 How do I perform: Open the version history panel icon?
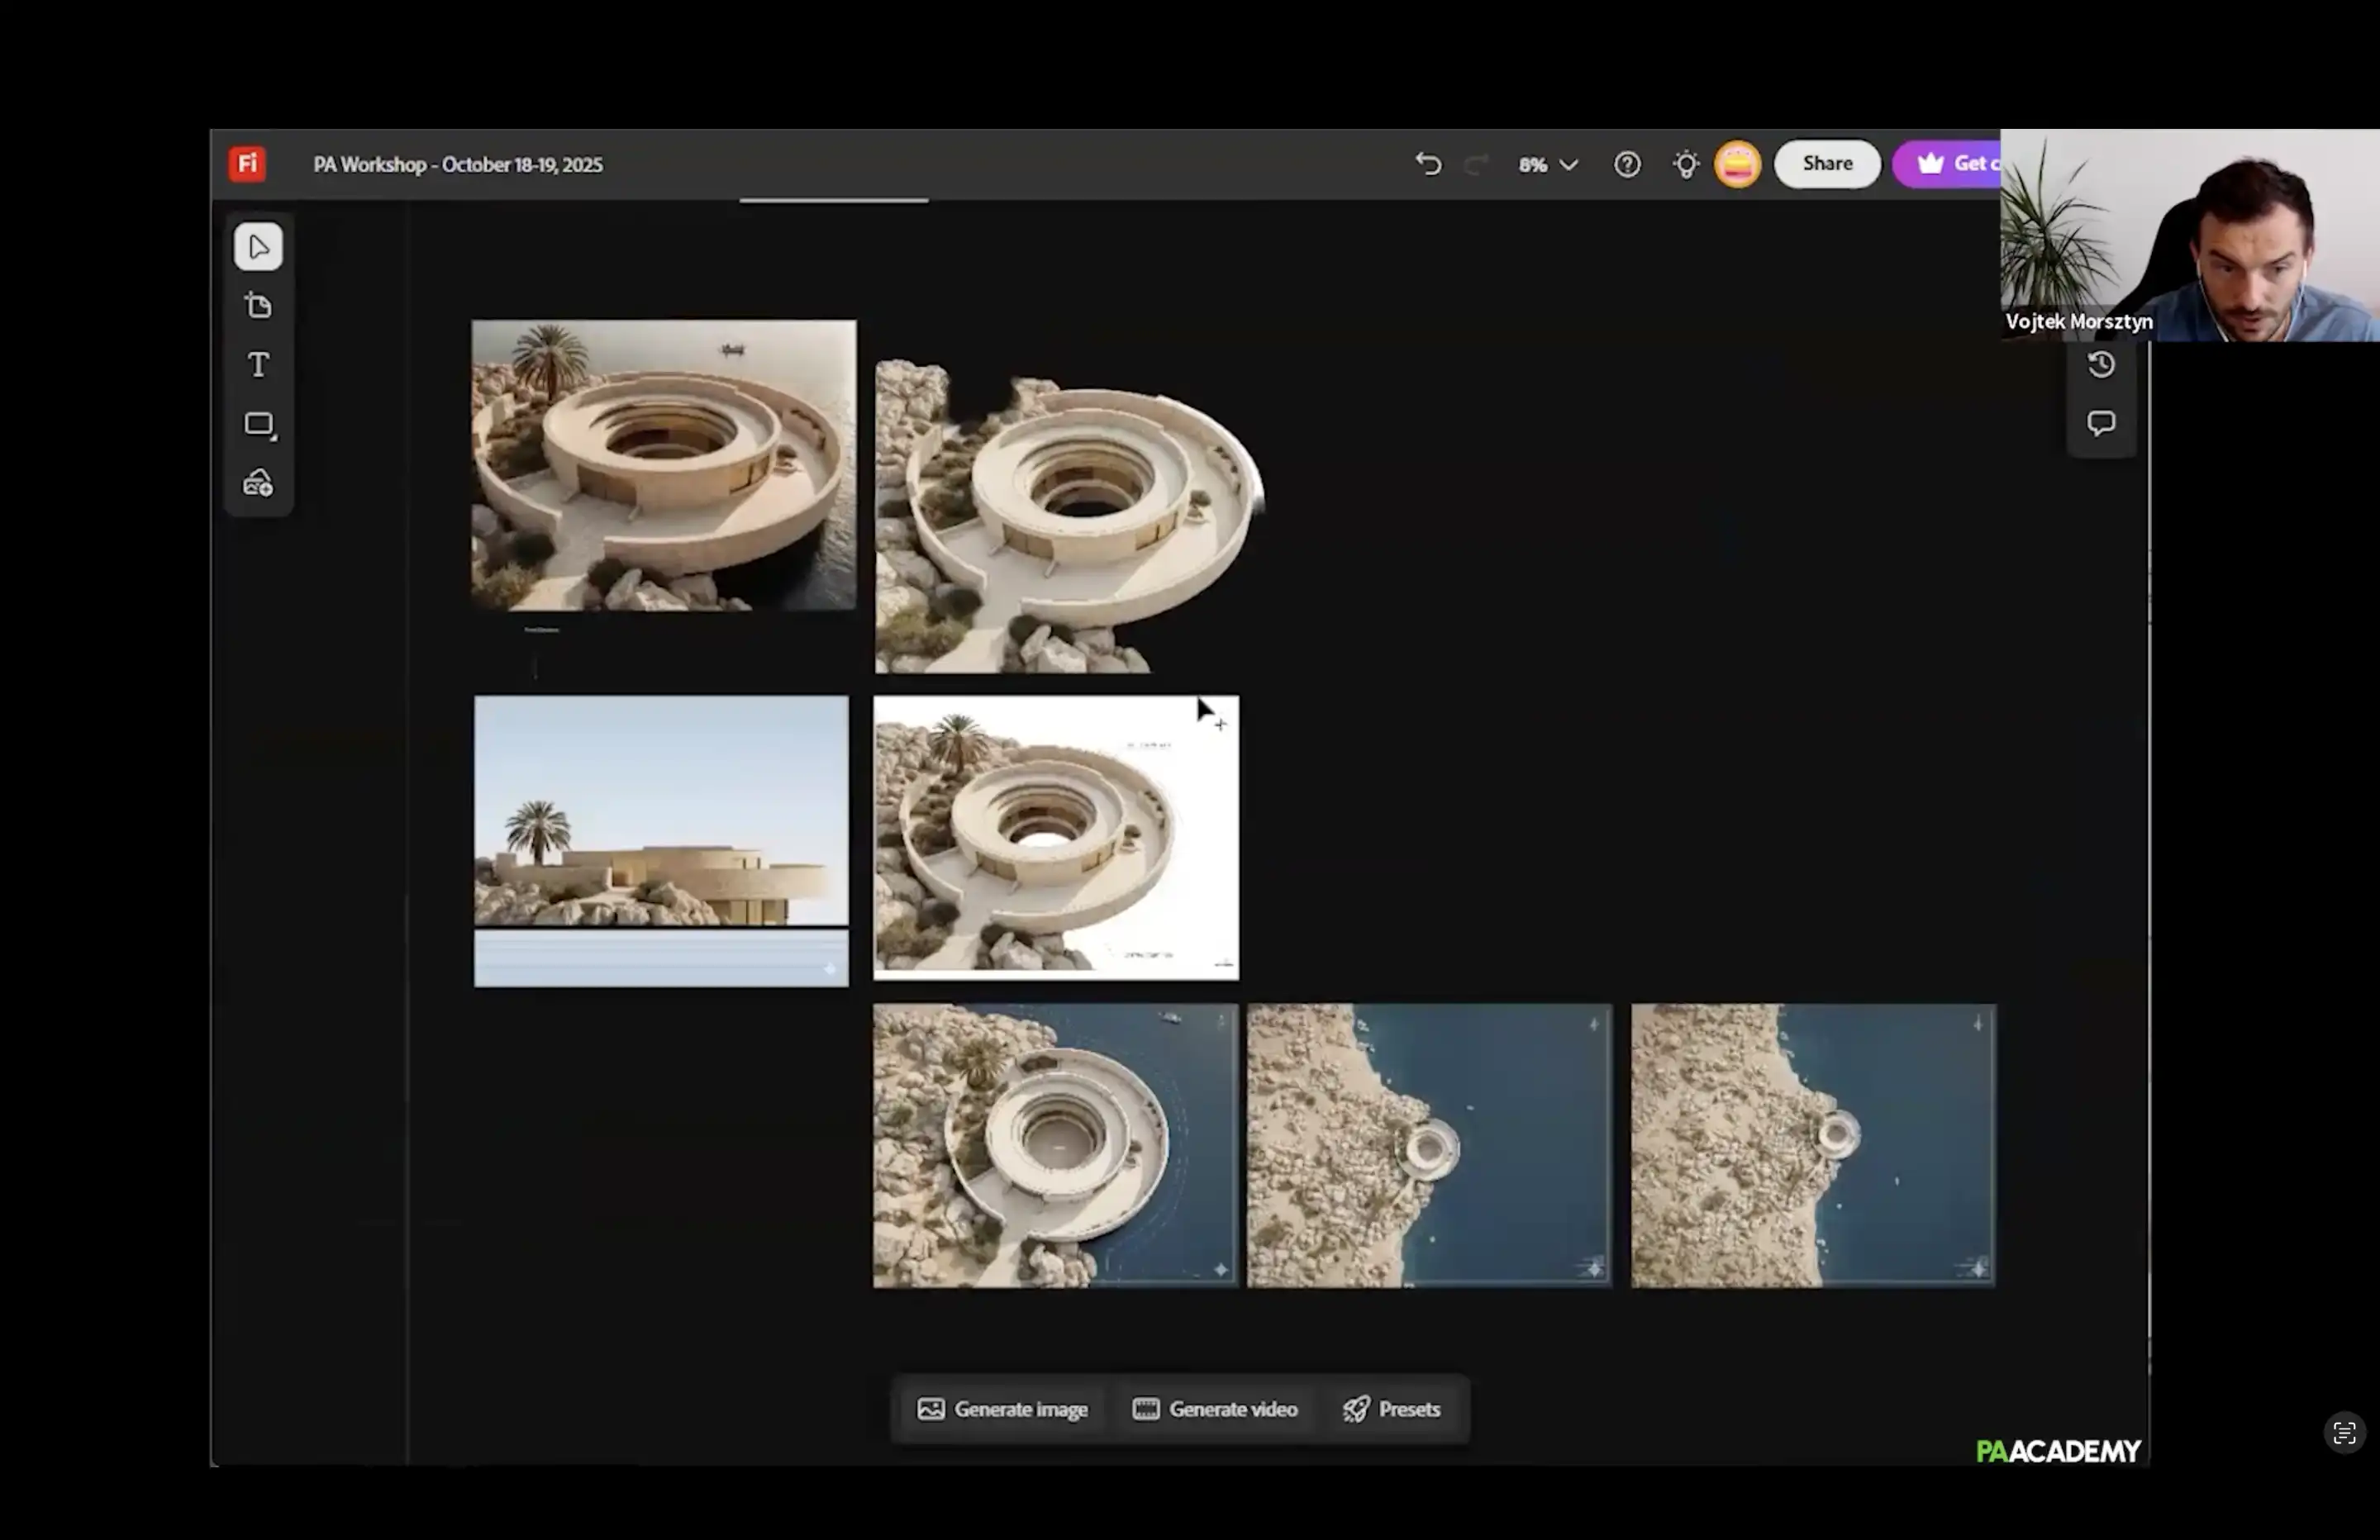click(2101, 365)
